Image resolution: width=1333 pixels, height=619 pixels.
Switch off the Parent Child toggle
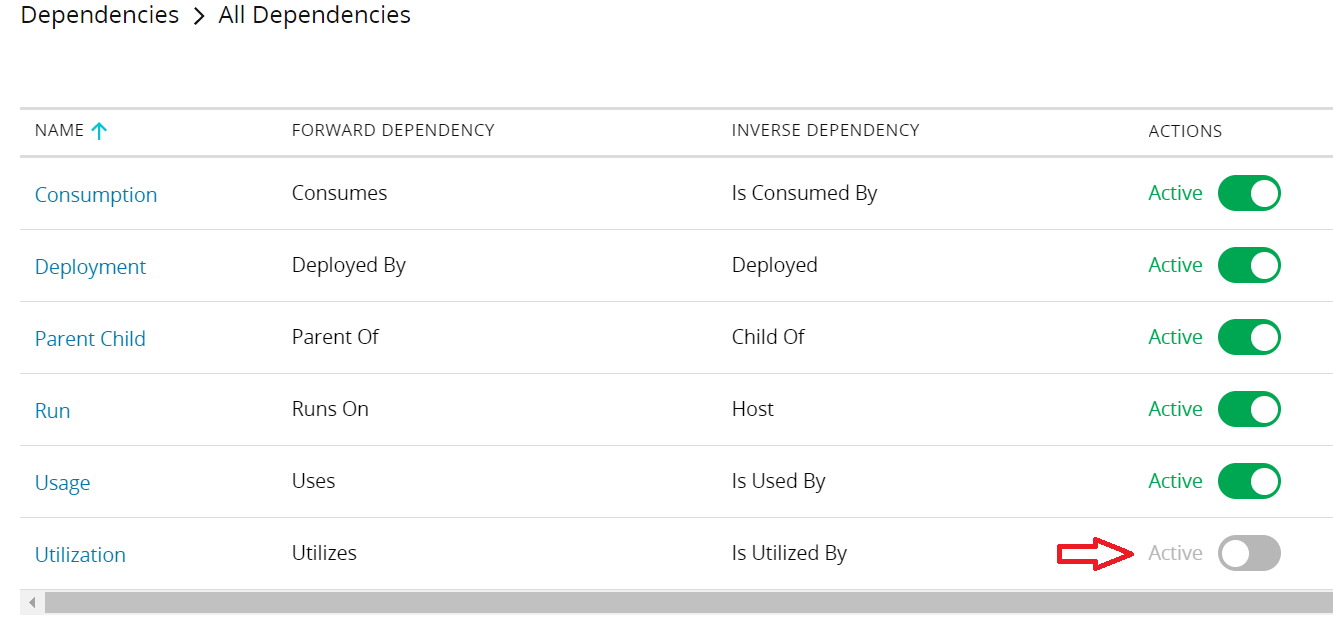pos(1249,338)
